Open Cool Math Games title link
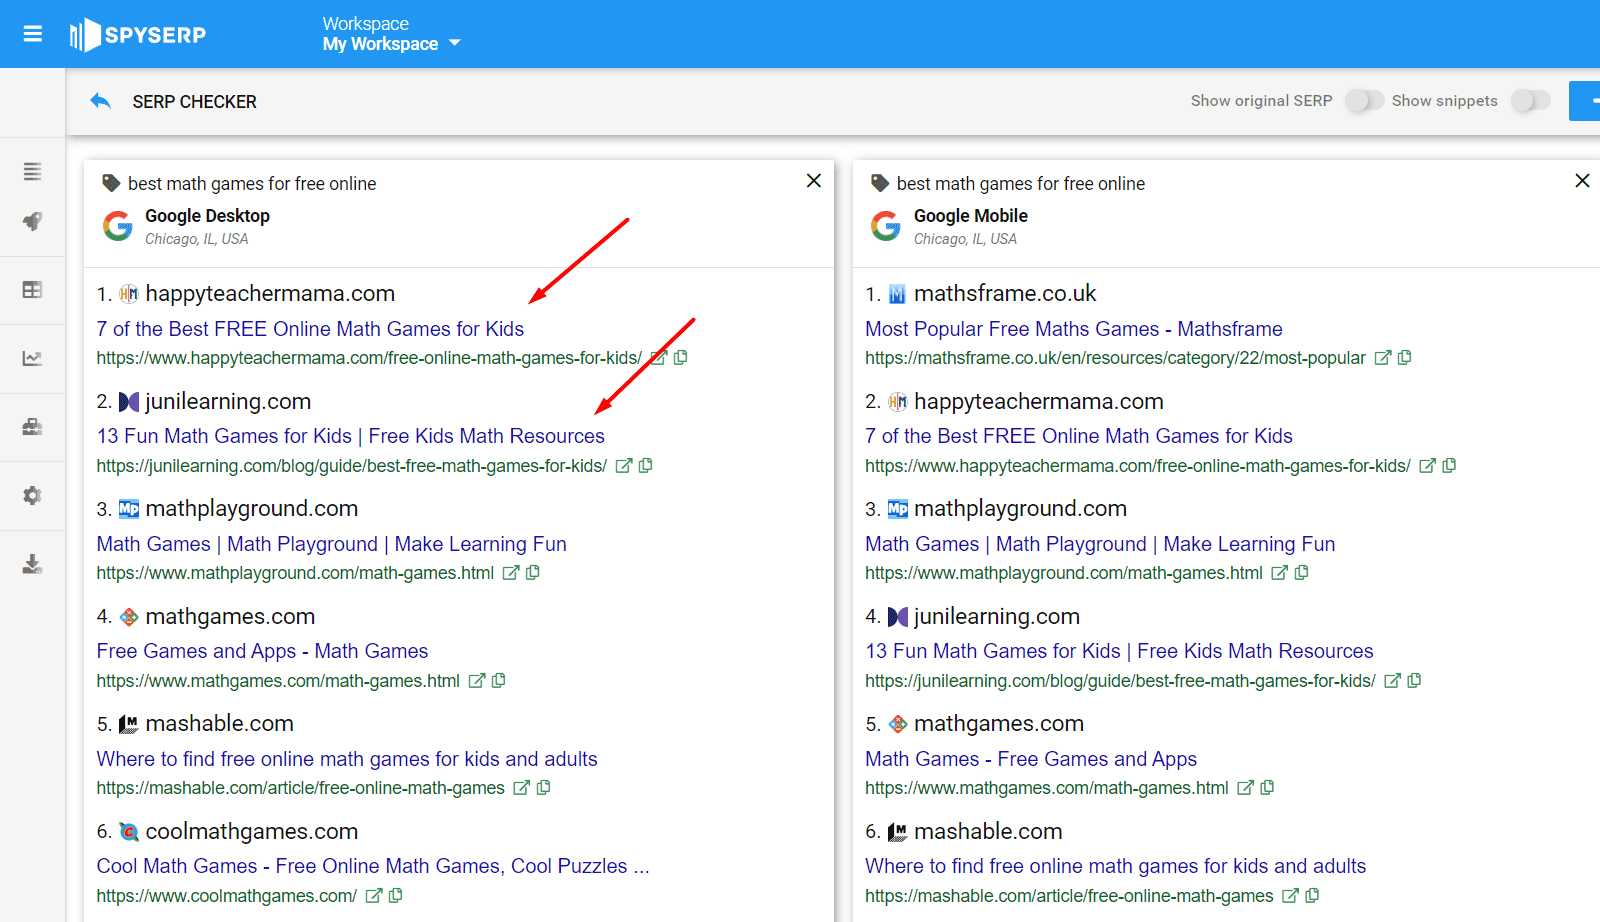Screen dimensions: 1600x922 [373, 866]
